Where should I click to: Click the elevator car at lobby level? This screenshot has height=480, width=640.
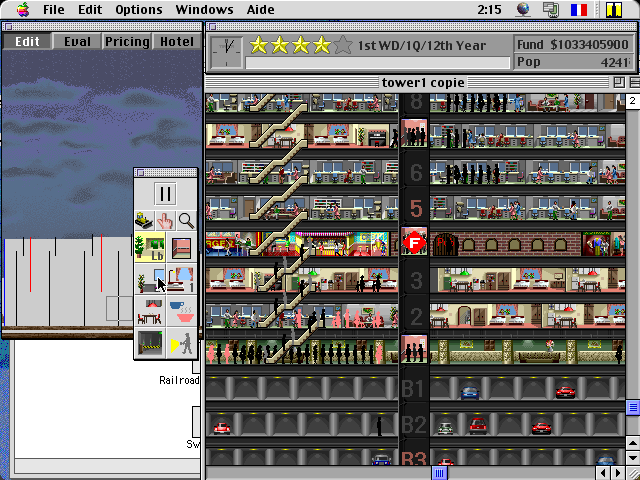(x=414, y=349)
